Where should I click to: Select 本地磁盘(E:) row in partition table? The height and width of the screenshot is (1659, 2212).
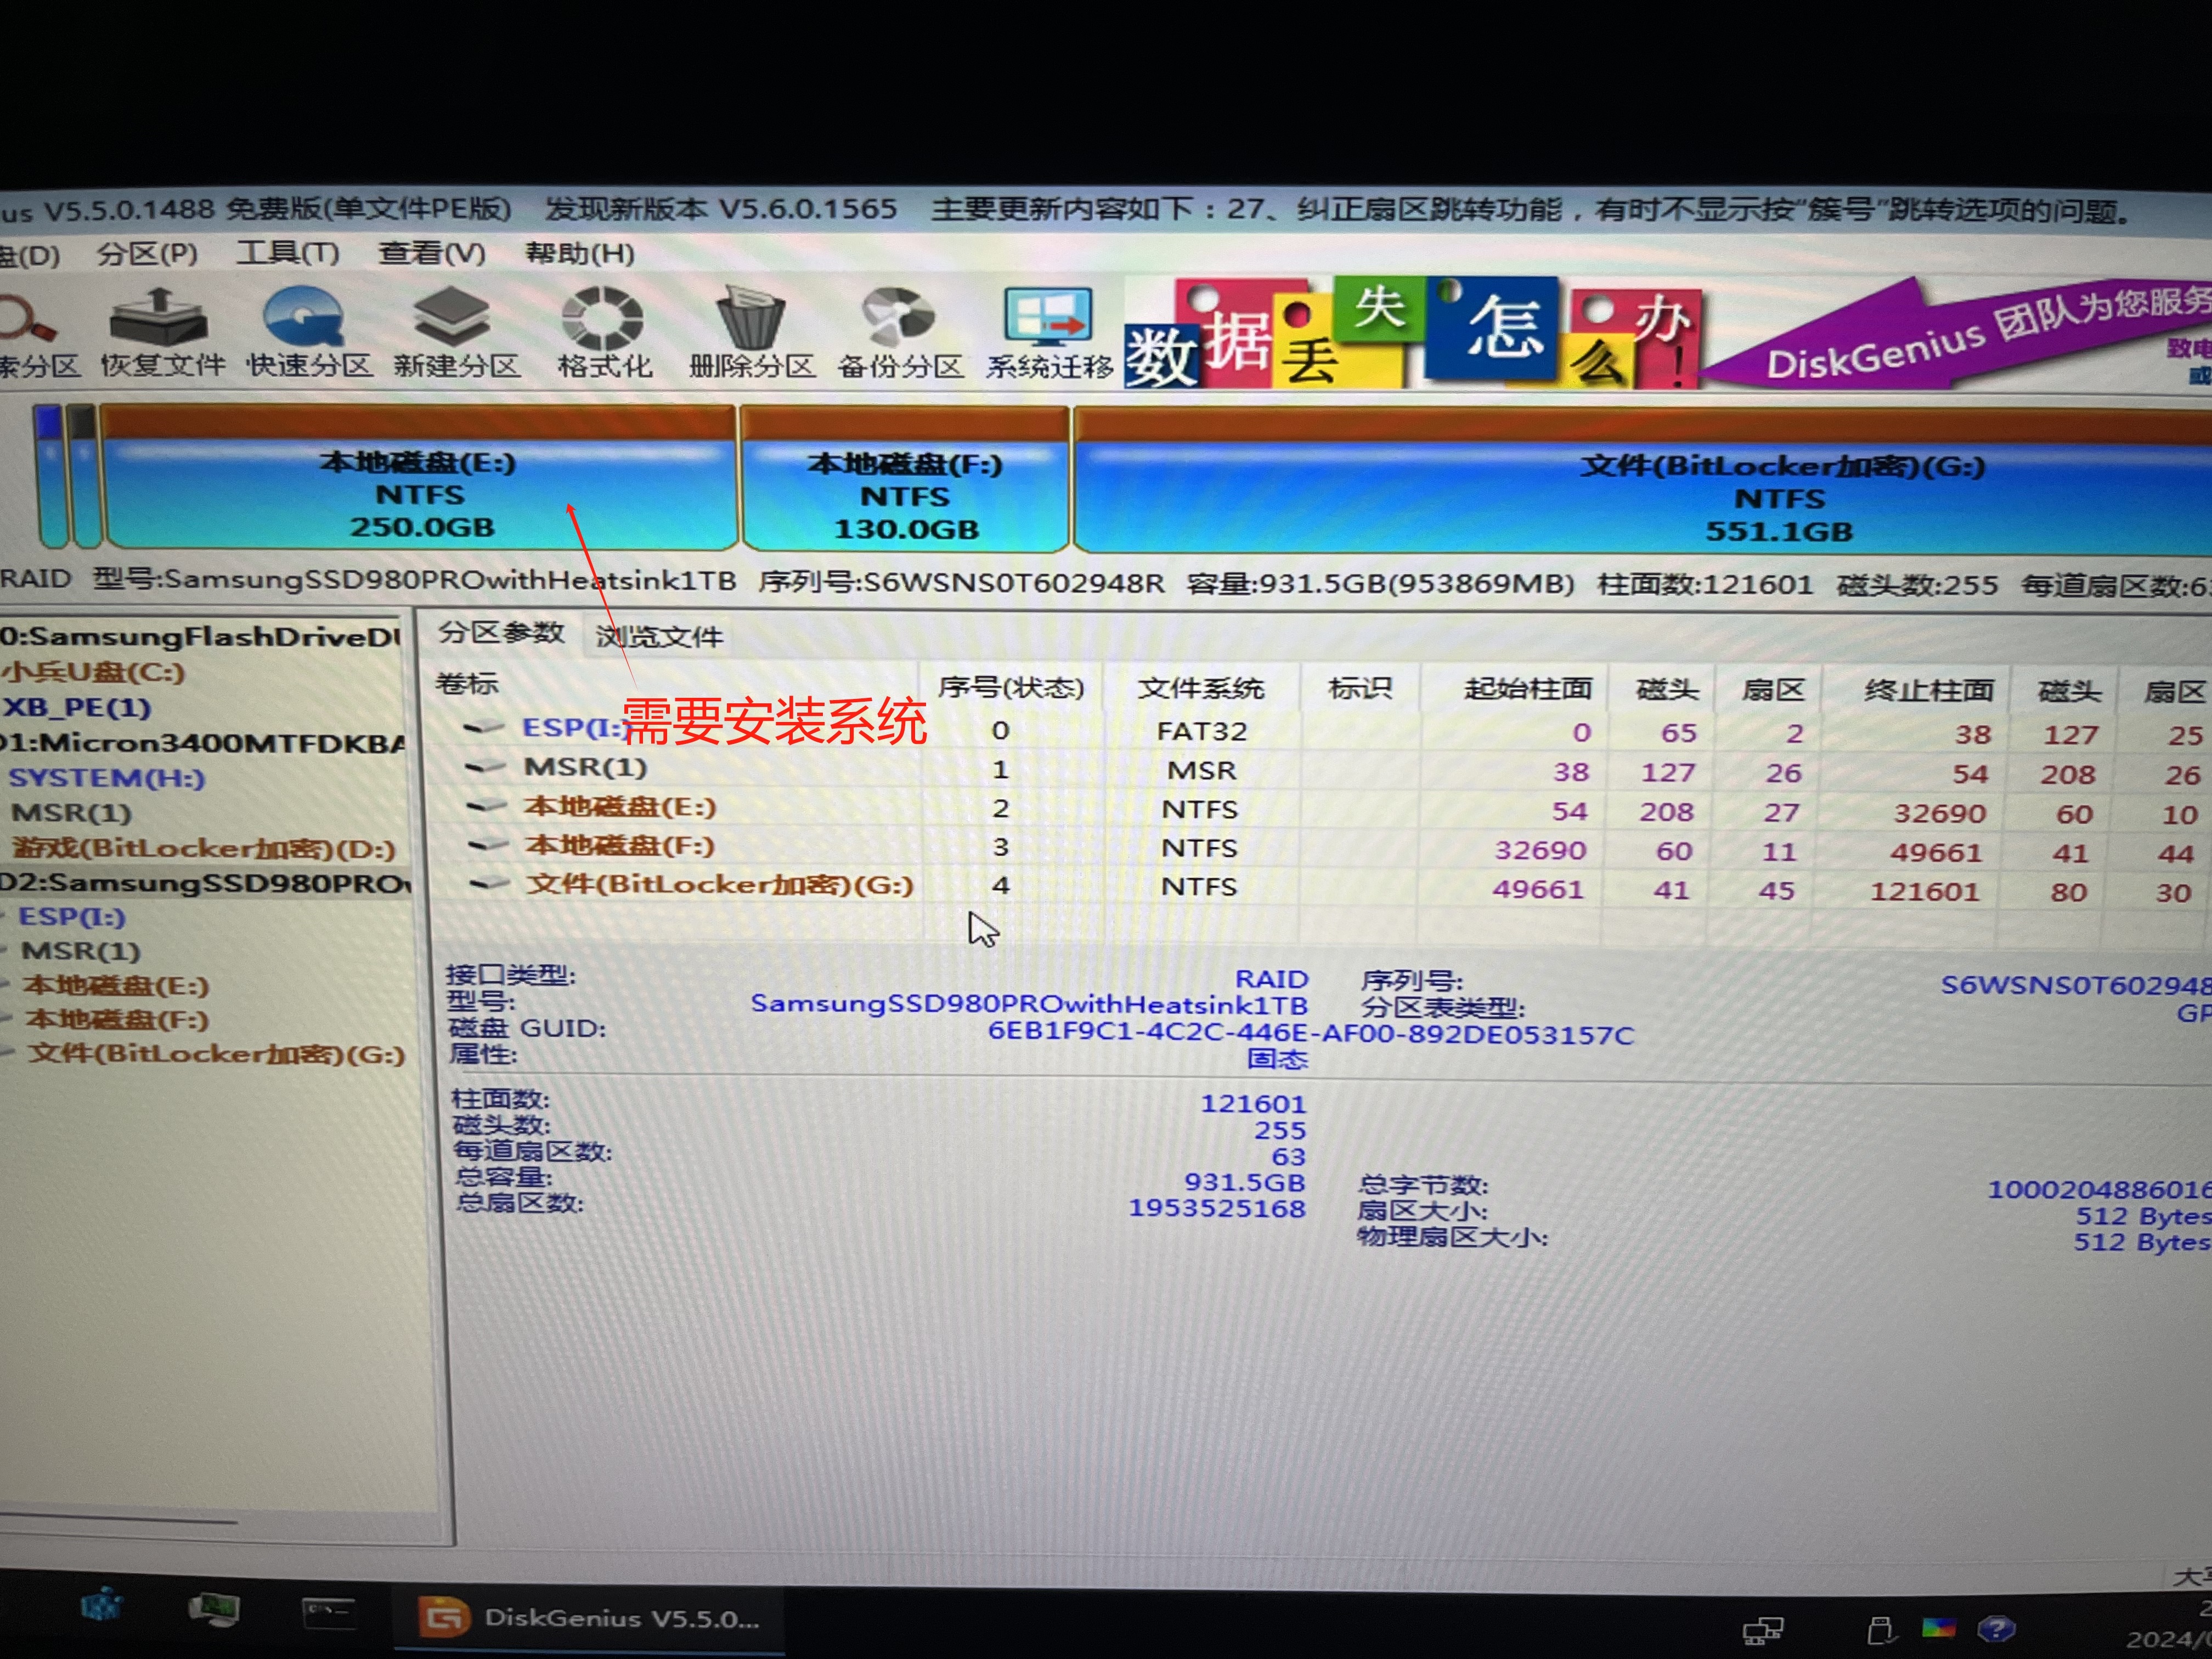(620, 807)
